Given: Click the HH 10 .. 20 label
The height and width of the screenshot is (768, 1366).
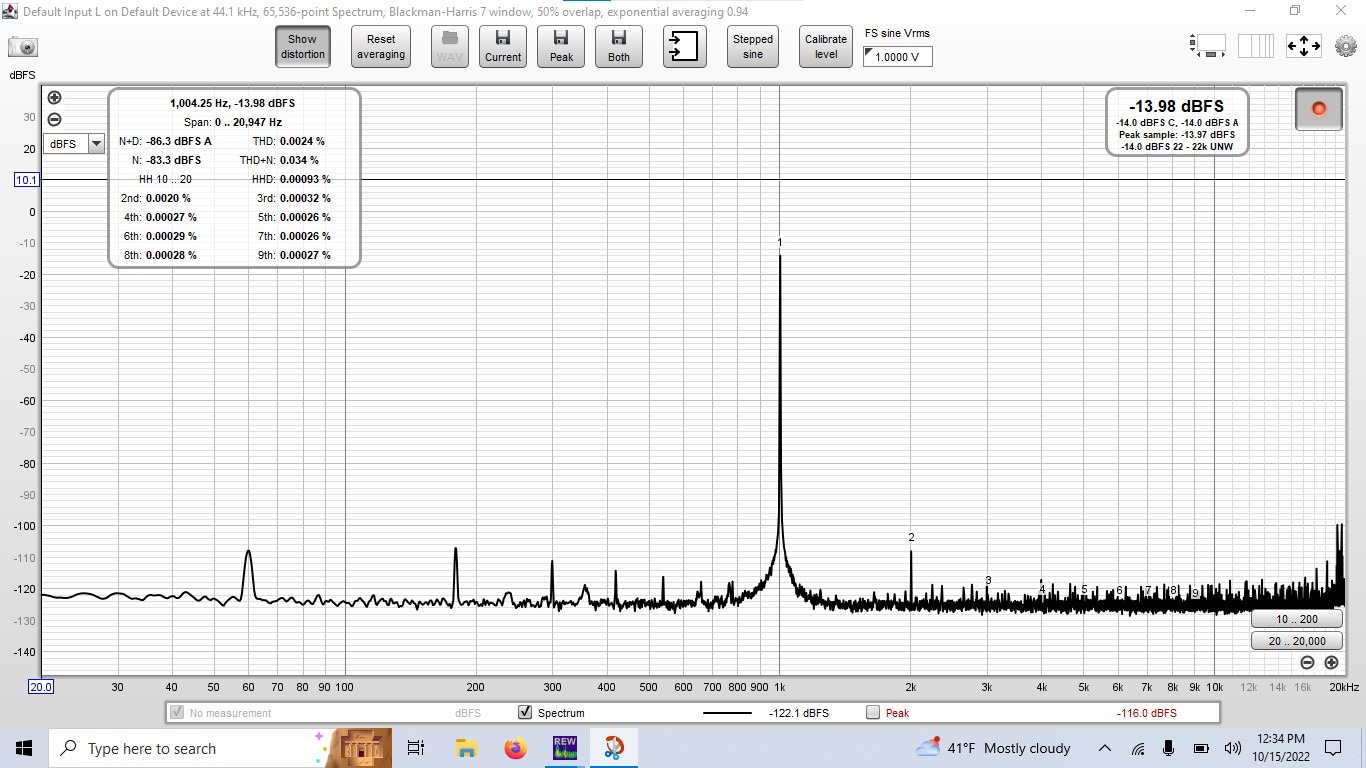Looking at the screenshot, I should 165,179.
